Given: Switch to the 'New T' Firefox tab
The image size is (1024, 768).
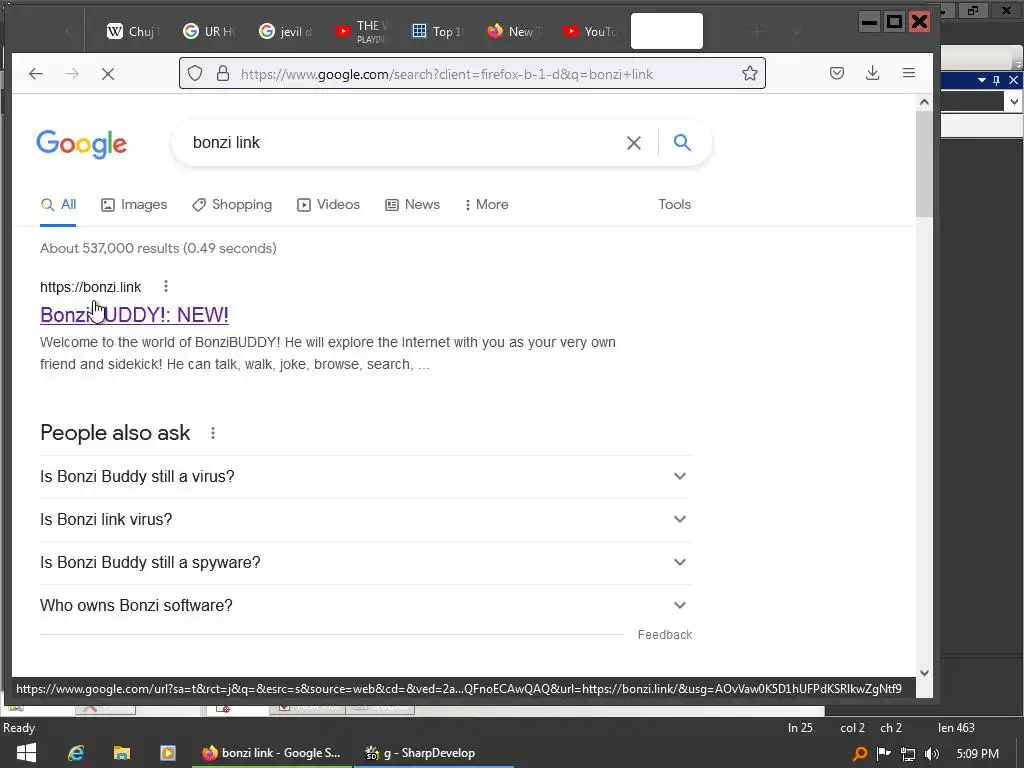Looking at the screenshot, I should (515, 31).
